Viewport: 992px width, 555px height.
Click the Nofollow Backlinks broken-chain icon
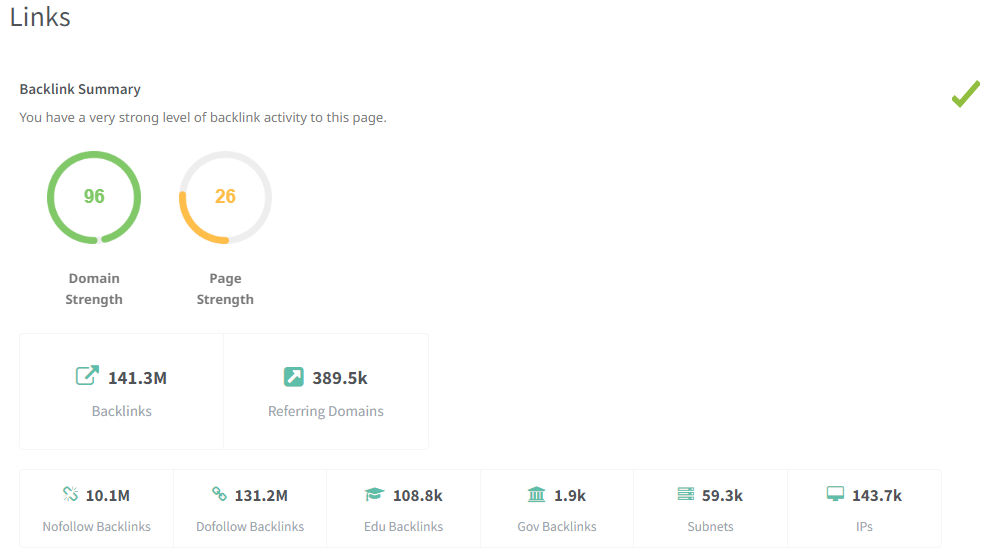(70, 494)
